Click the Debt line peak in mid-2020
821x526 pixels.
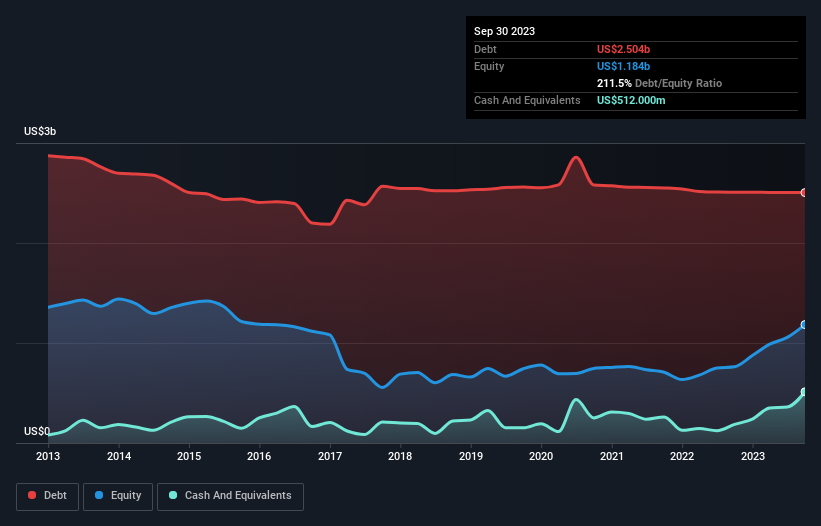[576, 157]
